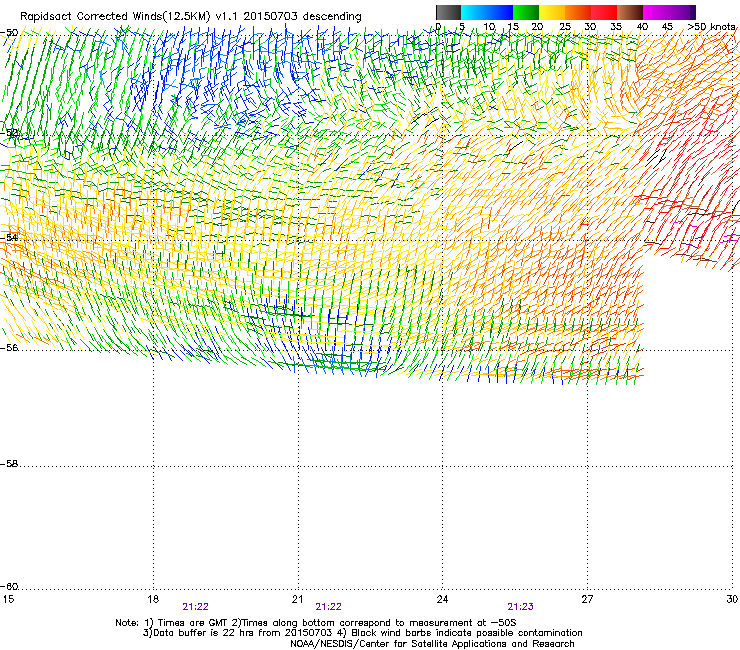This screenshot has height=650, width=740.
Task: Click the 21:22 timestamp beside longitude 18
Action: click(195, 607)
